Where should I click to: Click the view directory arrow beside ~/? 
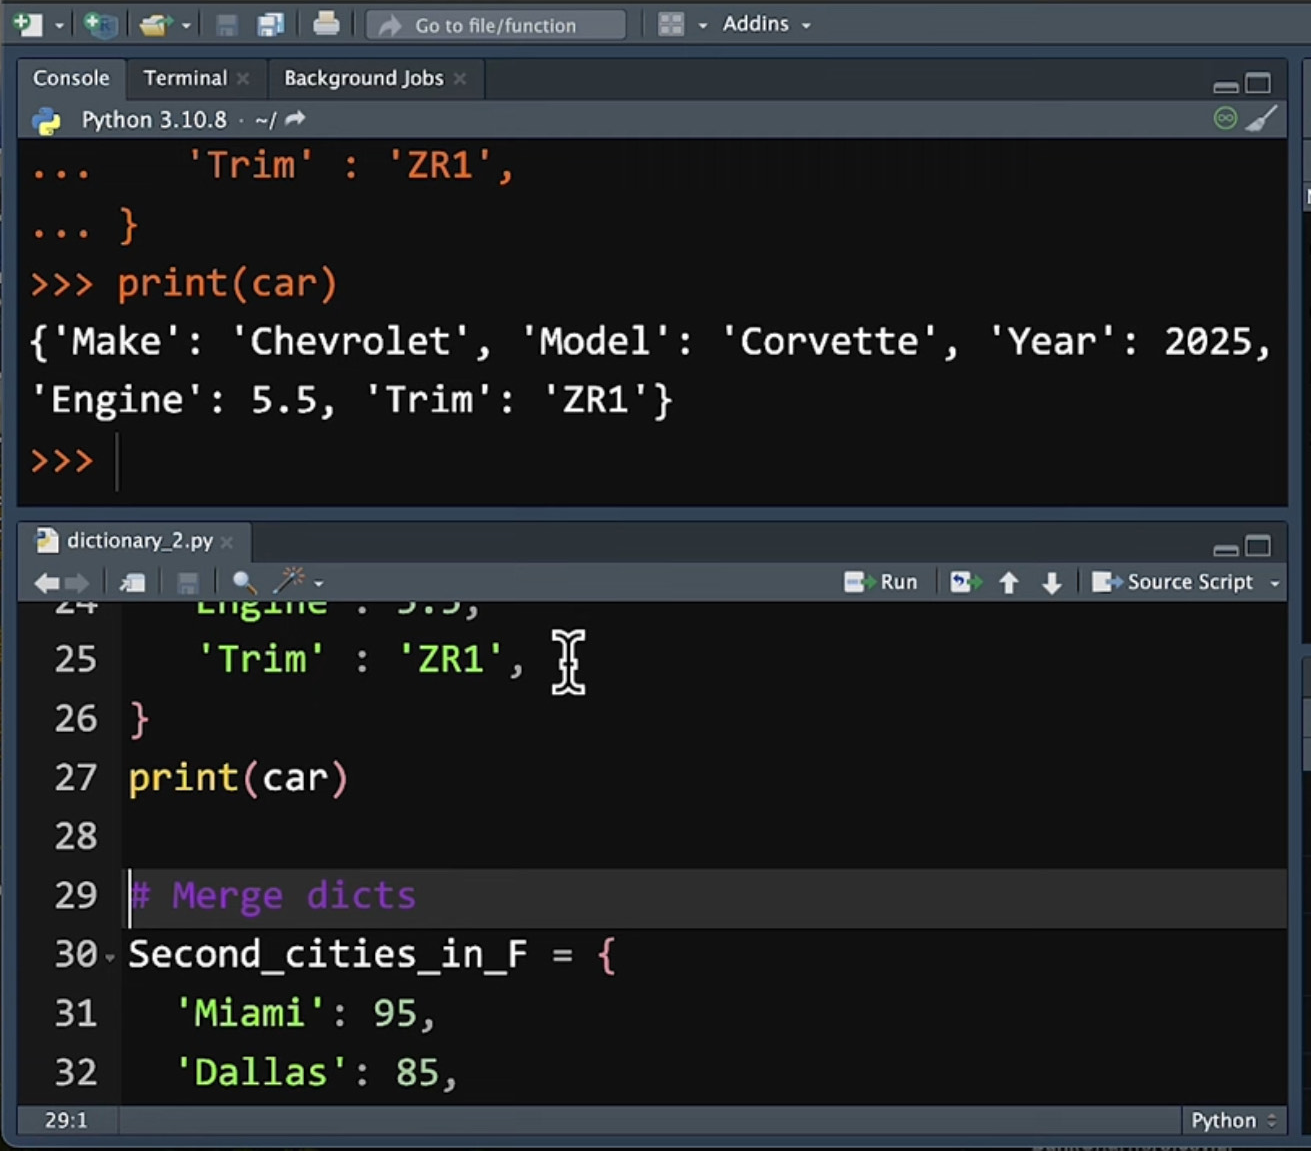click(295, 120)
